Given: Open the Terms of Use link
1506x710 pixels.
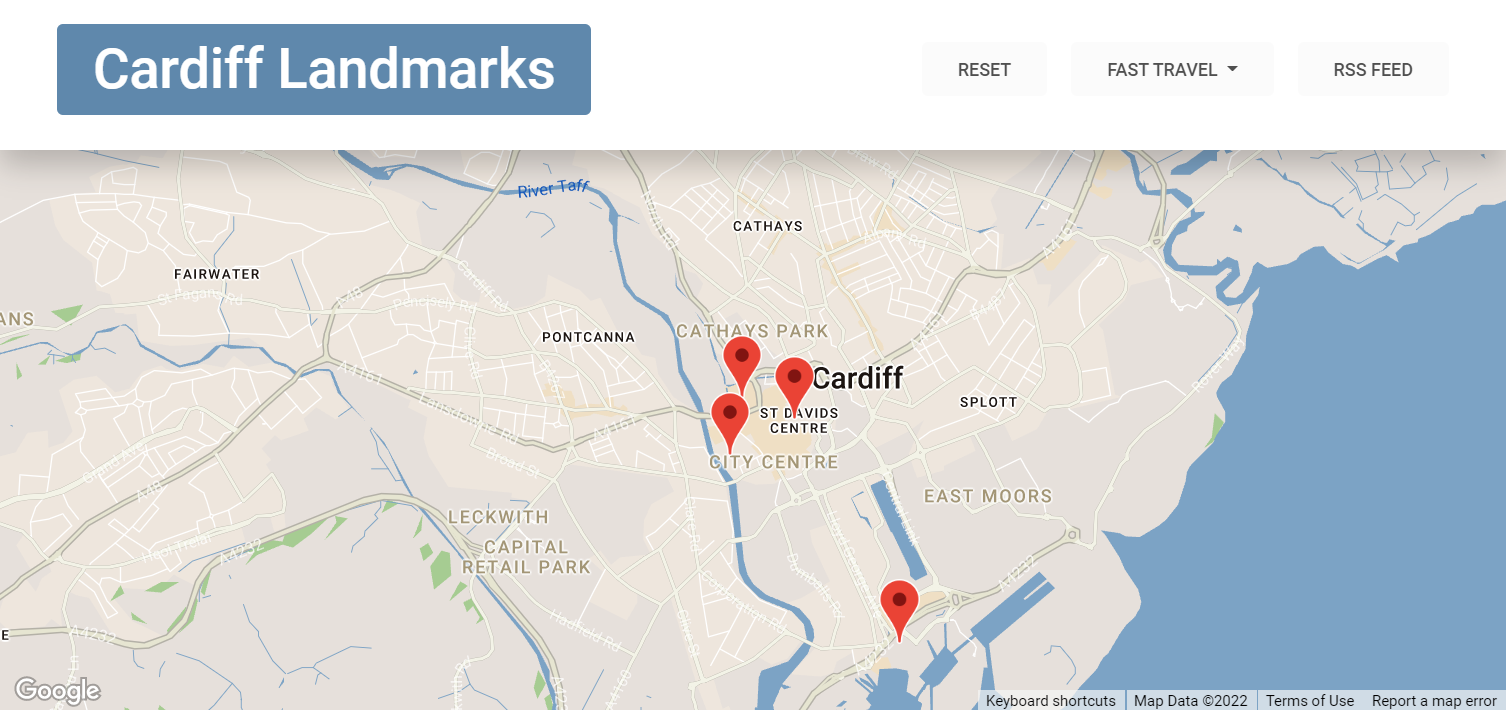Looking at the screenshot, I should pyautogui.click(x=1310, y=700).
